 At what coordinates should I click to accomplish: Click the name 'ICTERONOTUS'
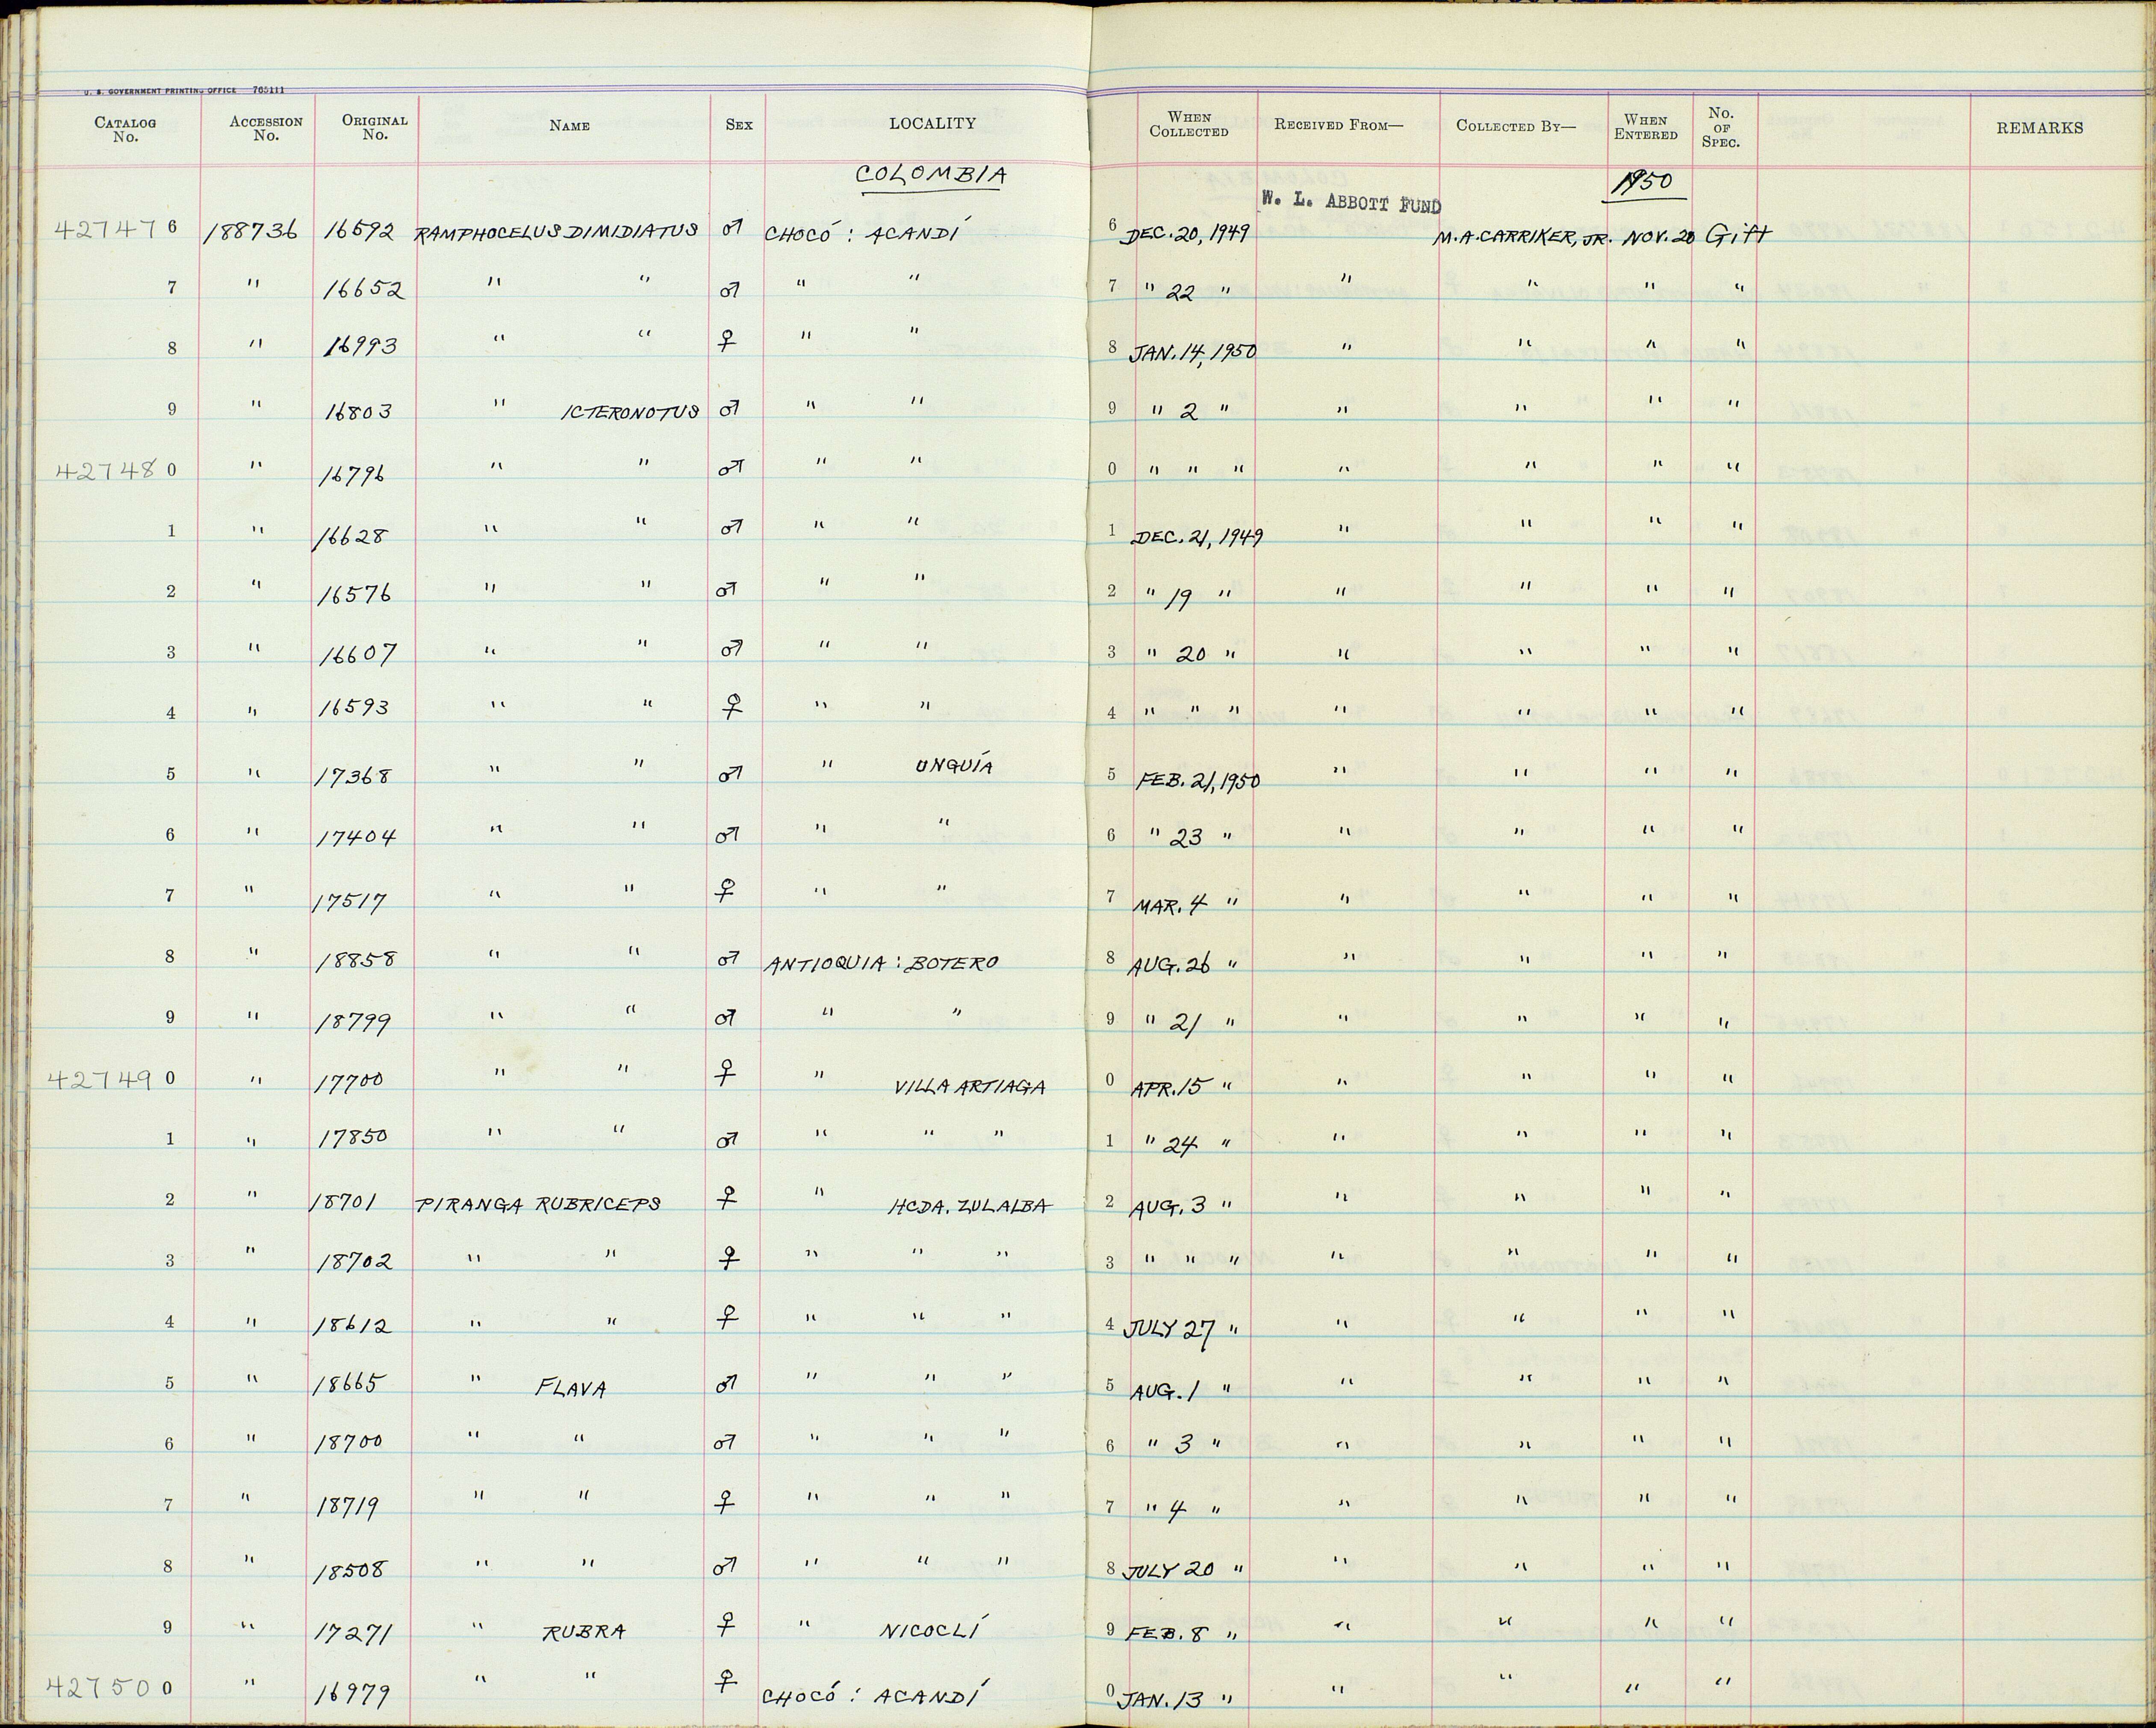tap(630, 411)
